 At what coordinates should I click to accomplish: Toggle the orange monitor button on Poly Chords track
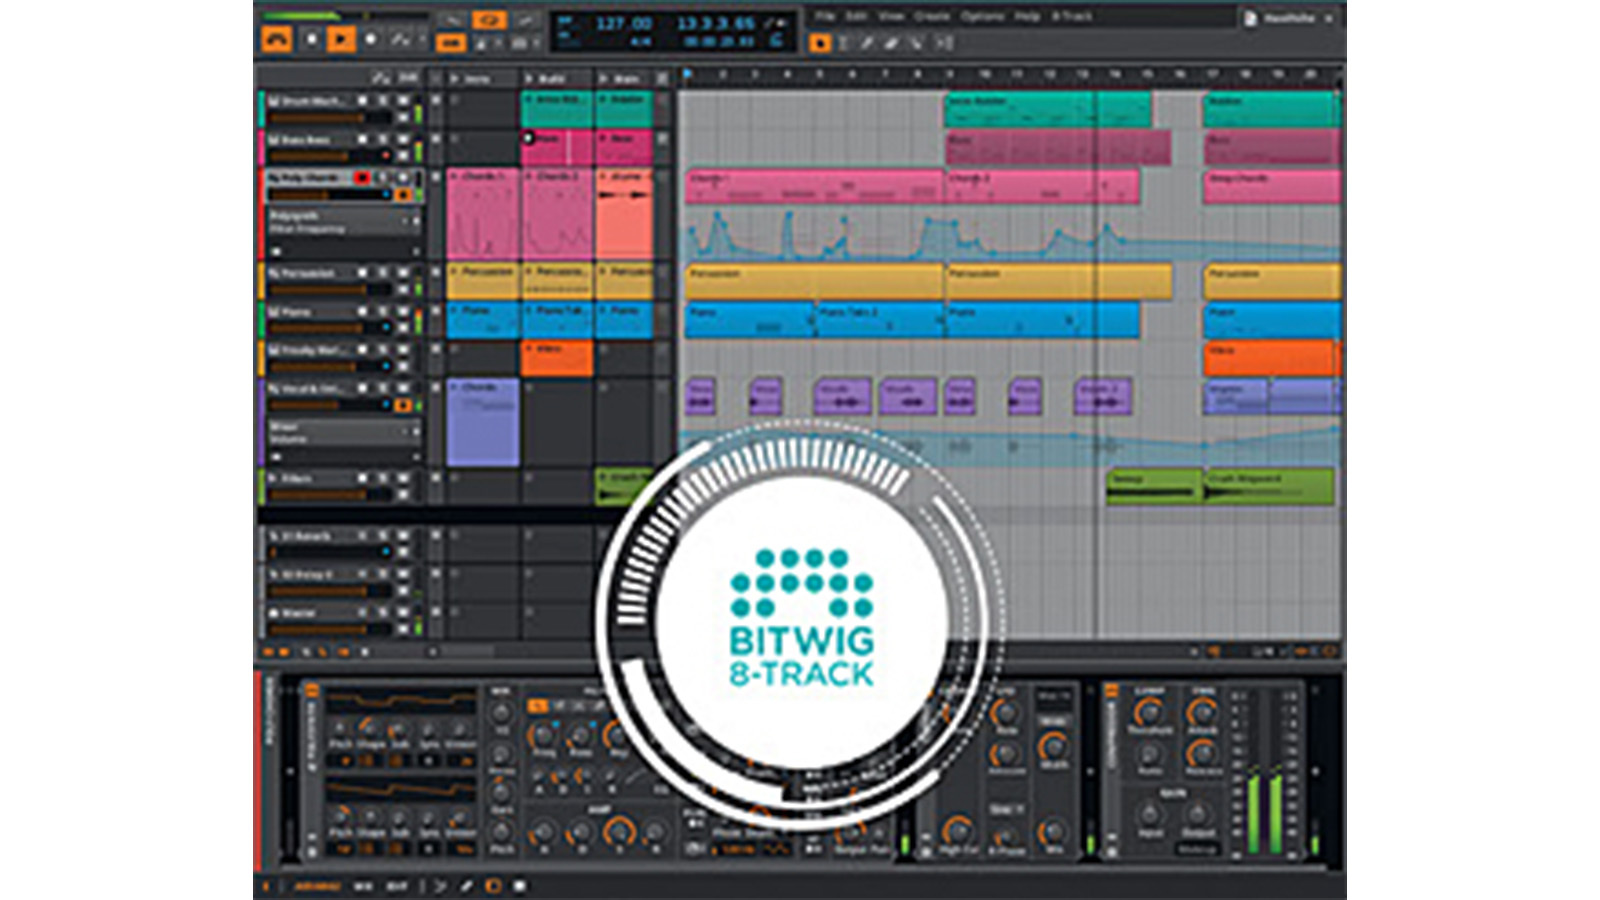(404, 194)
